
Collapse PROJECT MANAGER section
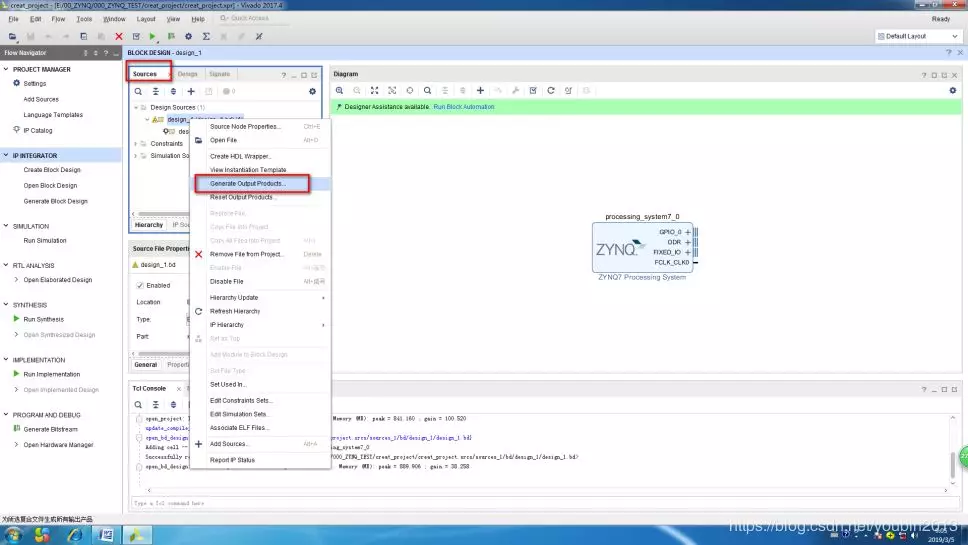(6, 69)
